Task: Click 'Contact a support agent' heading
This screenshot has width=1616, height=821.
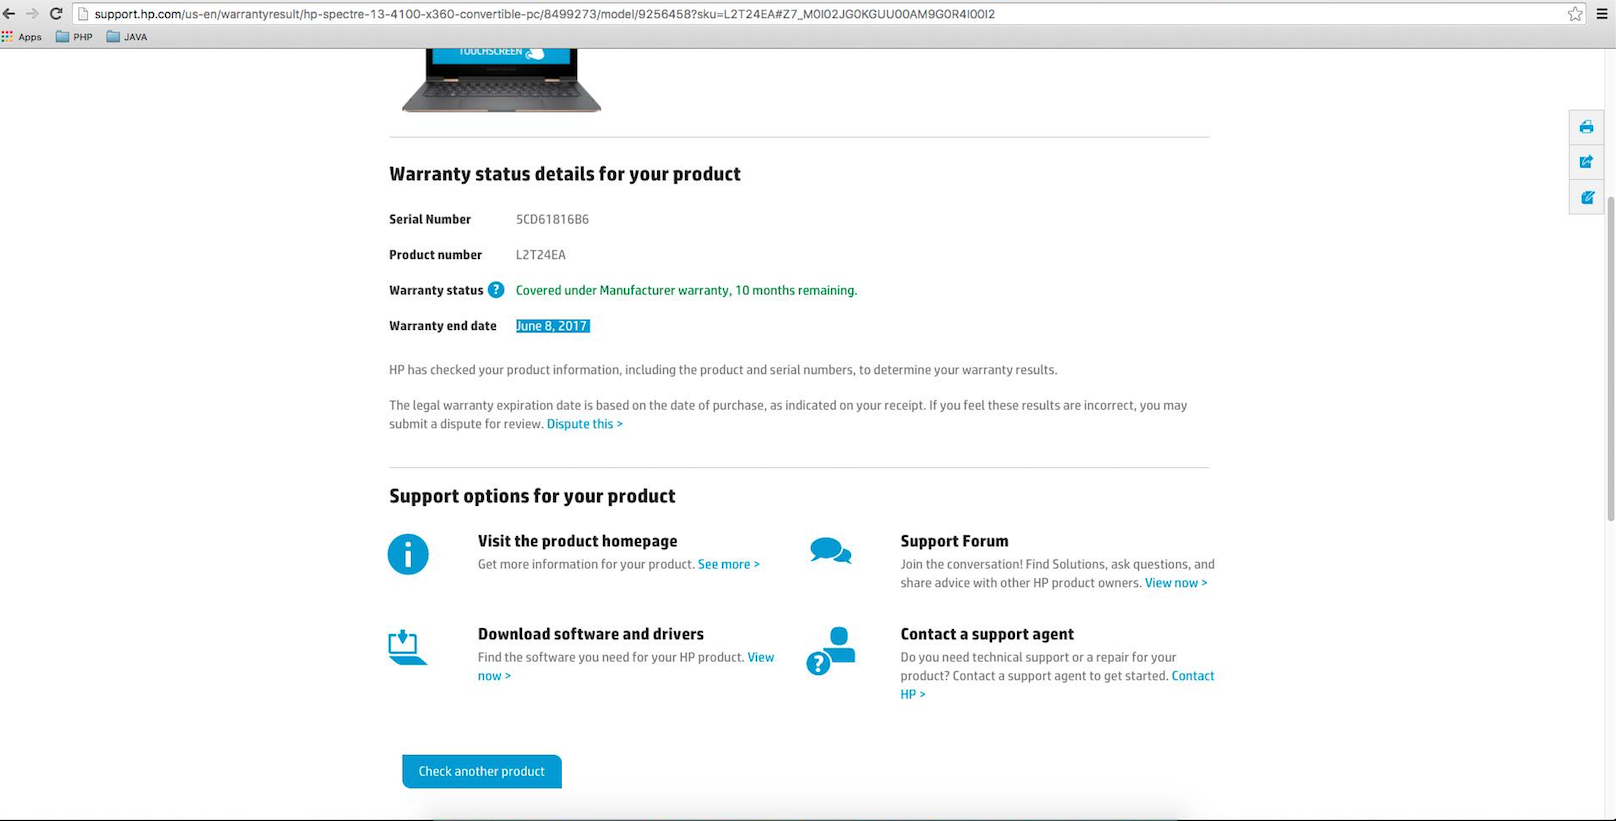Action: point(987,634)
